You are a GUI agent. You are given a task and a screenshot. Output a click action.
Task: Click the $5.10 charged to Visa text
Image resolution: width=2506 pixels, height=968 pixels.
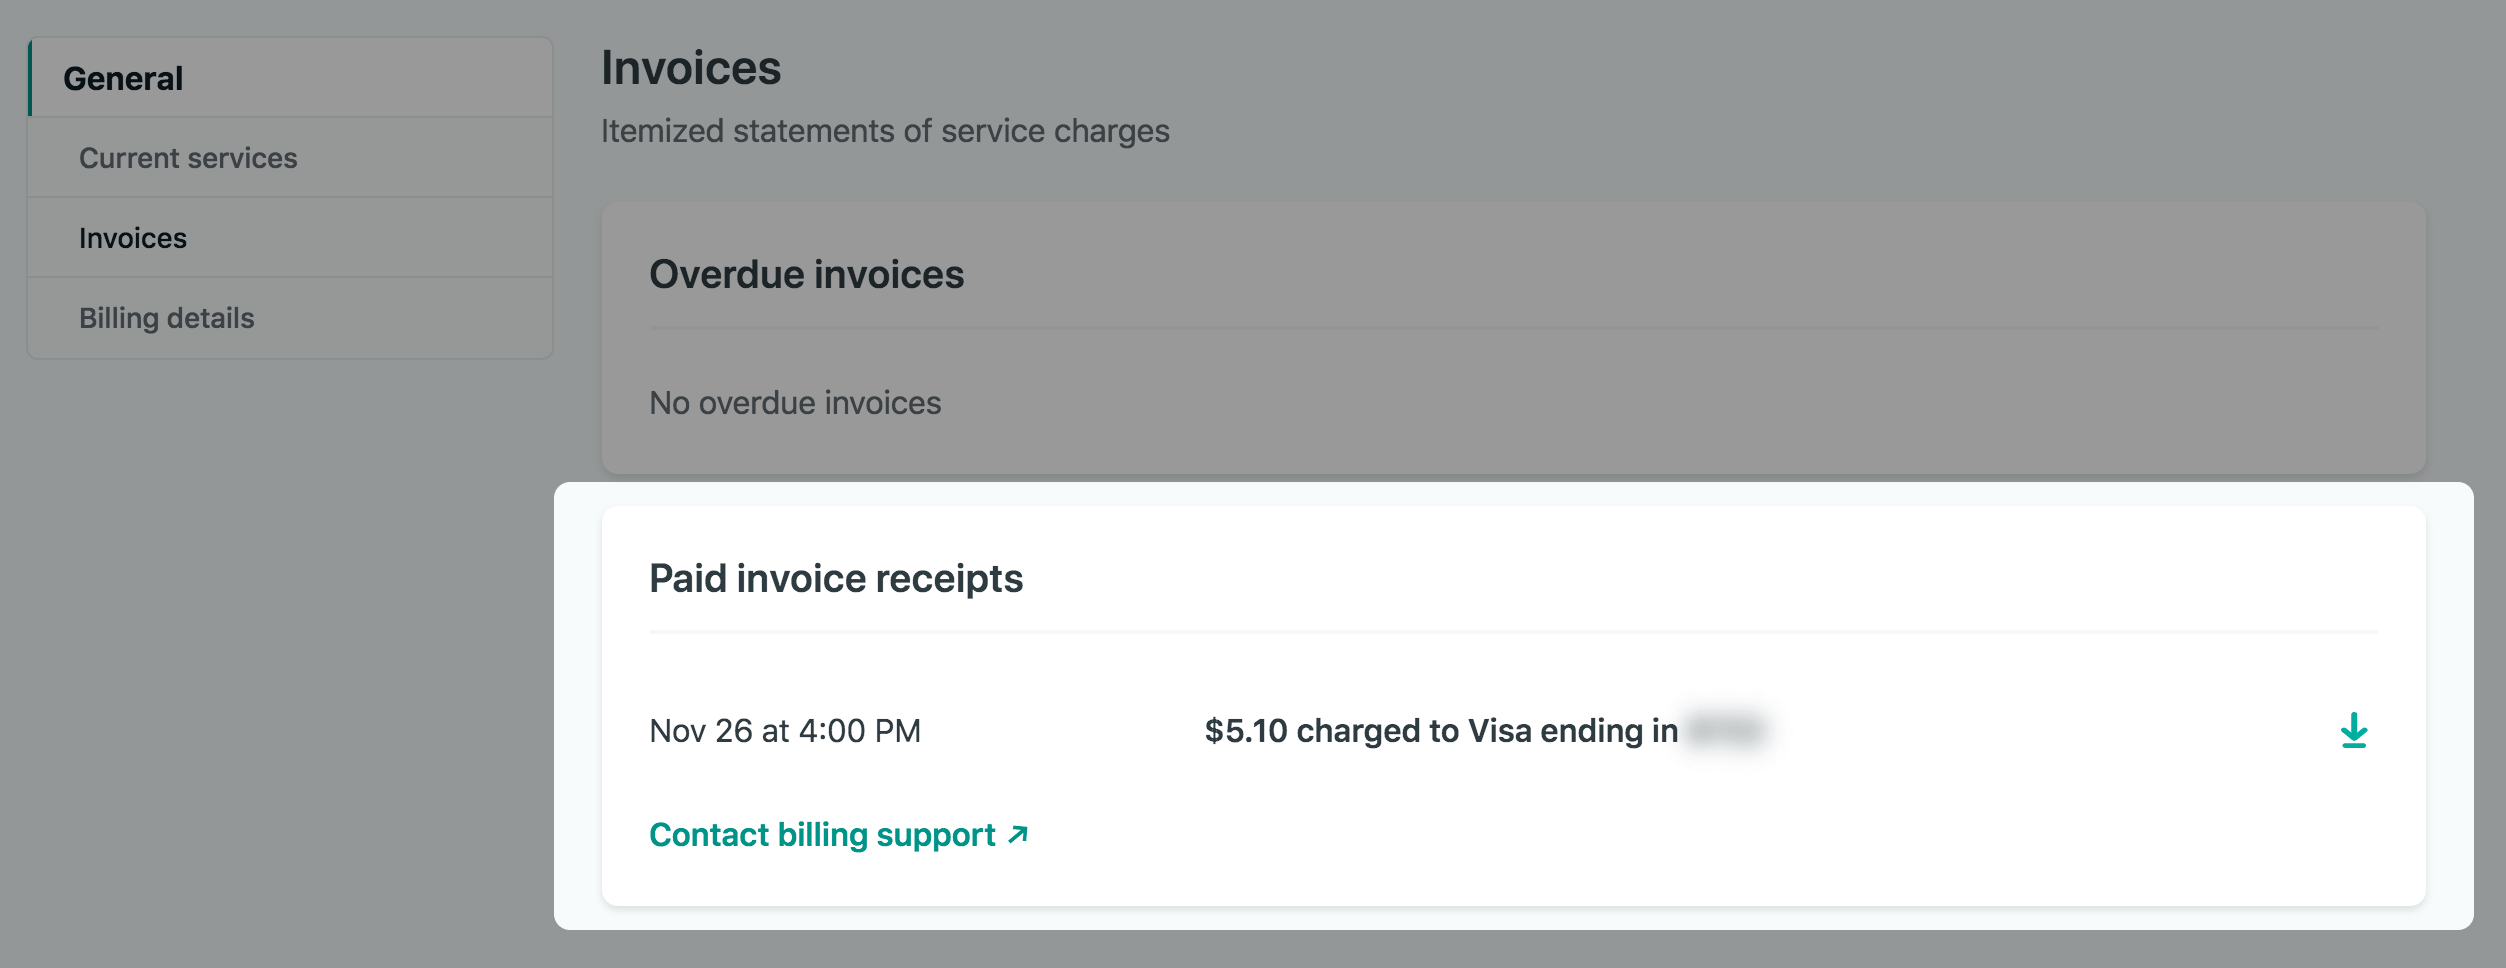[1440, 731]
